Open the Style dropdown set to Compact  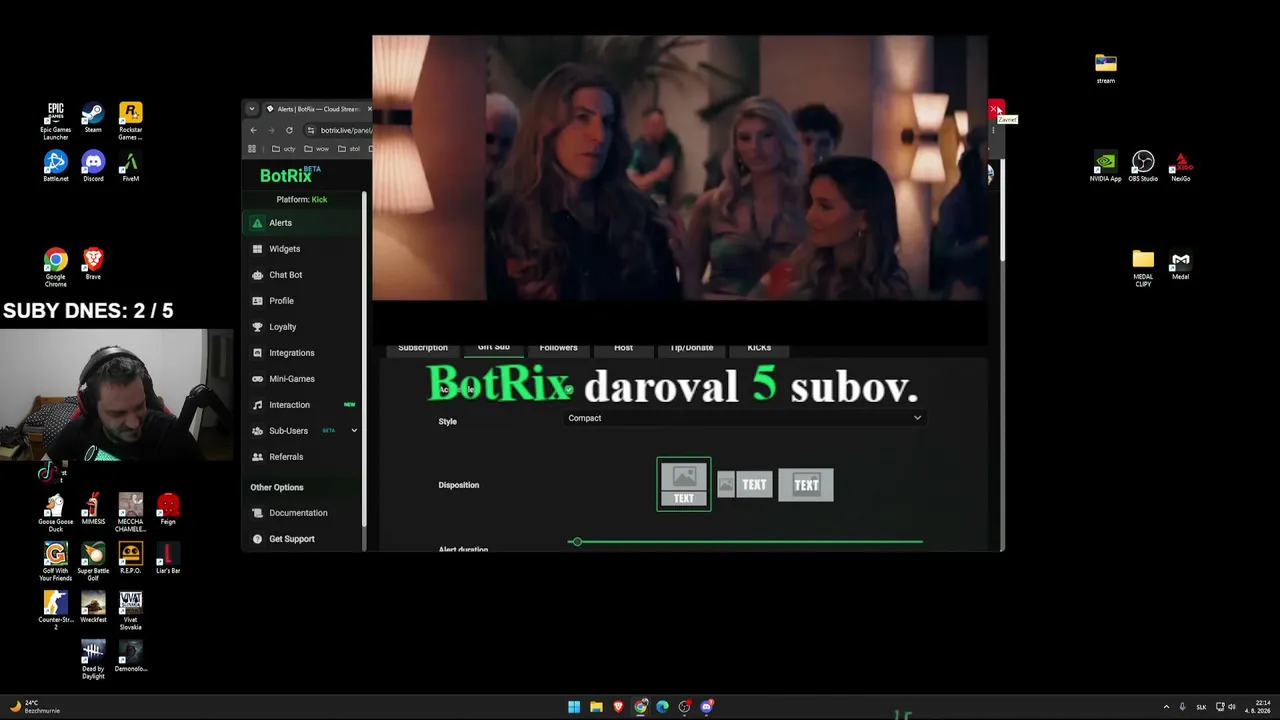744,418
